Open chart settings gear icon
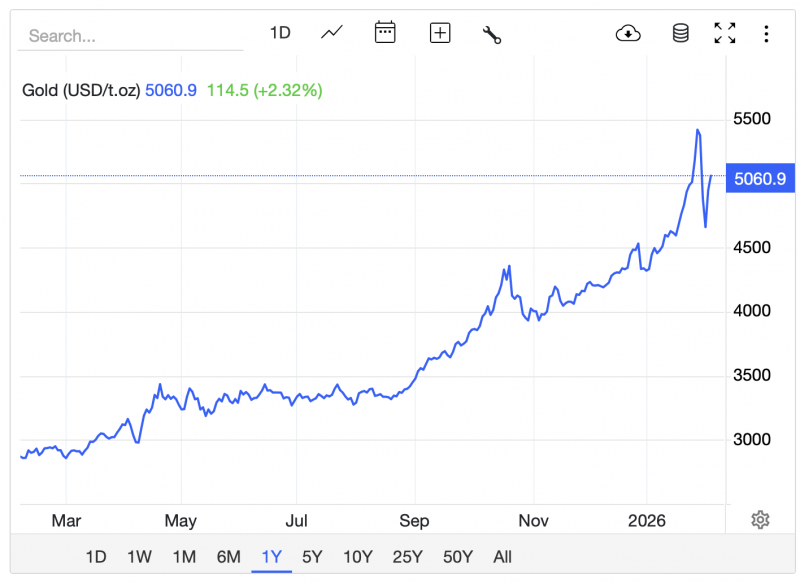Image resolution: width=800 pixels, height=583 pixels. point(760,519)
